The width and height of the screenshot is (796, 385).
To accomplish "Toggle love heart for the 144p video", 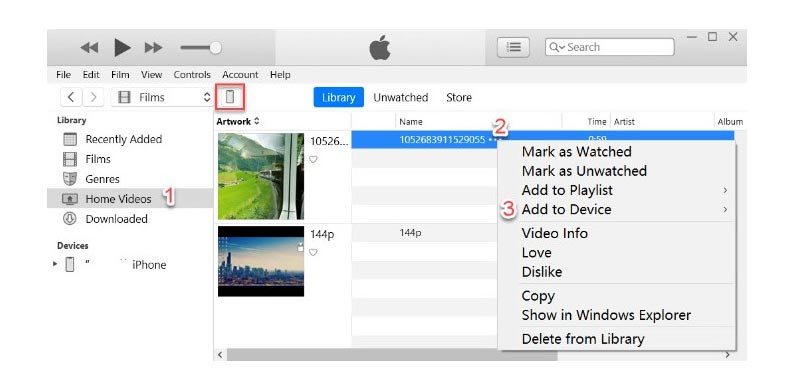I will pos(313,252).
